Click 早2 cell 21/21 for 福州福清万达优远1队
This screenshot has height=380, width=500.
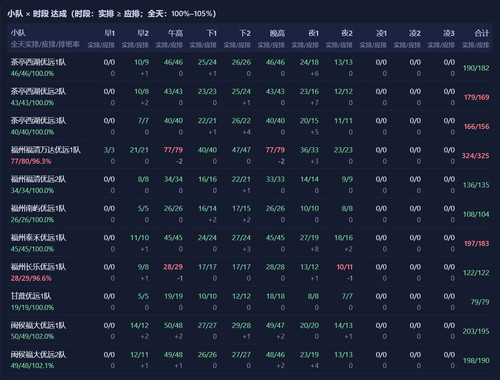tap(139, 150)
